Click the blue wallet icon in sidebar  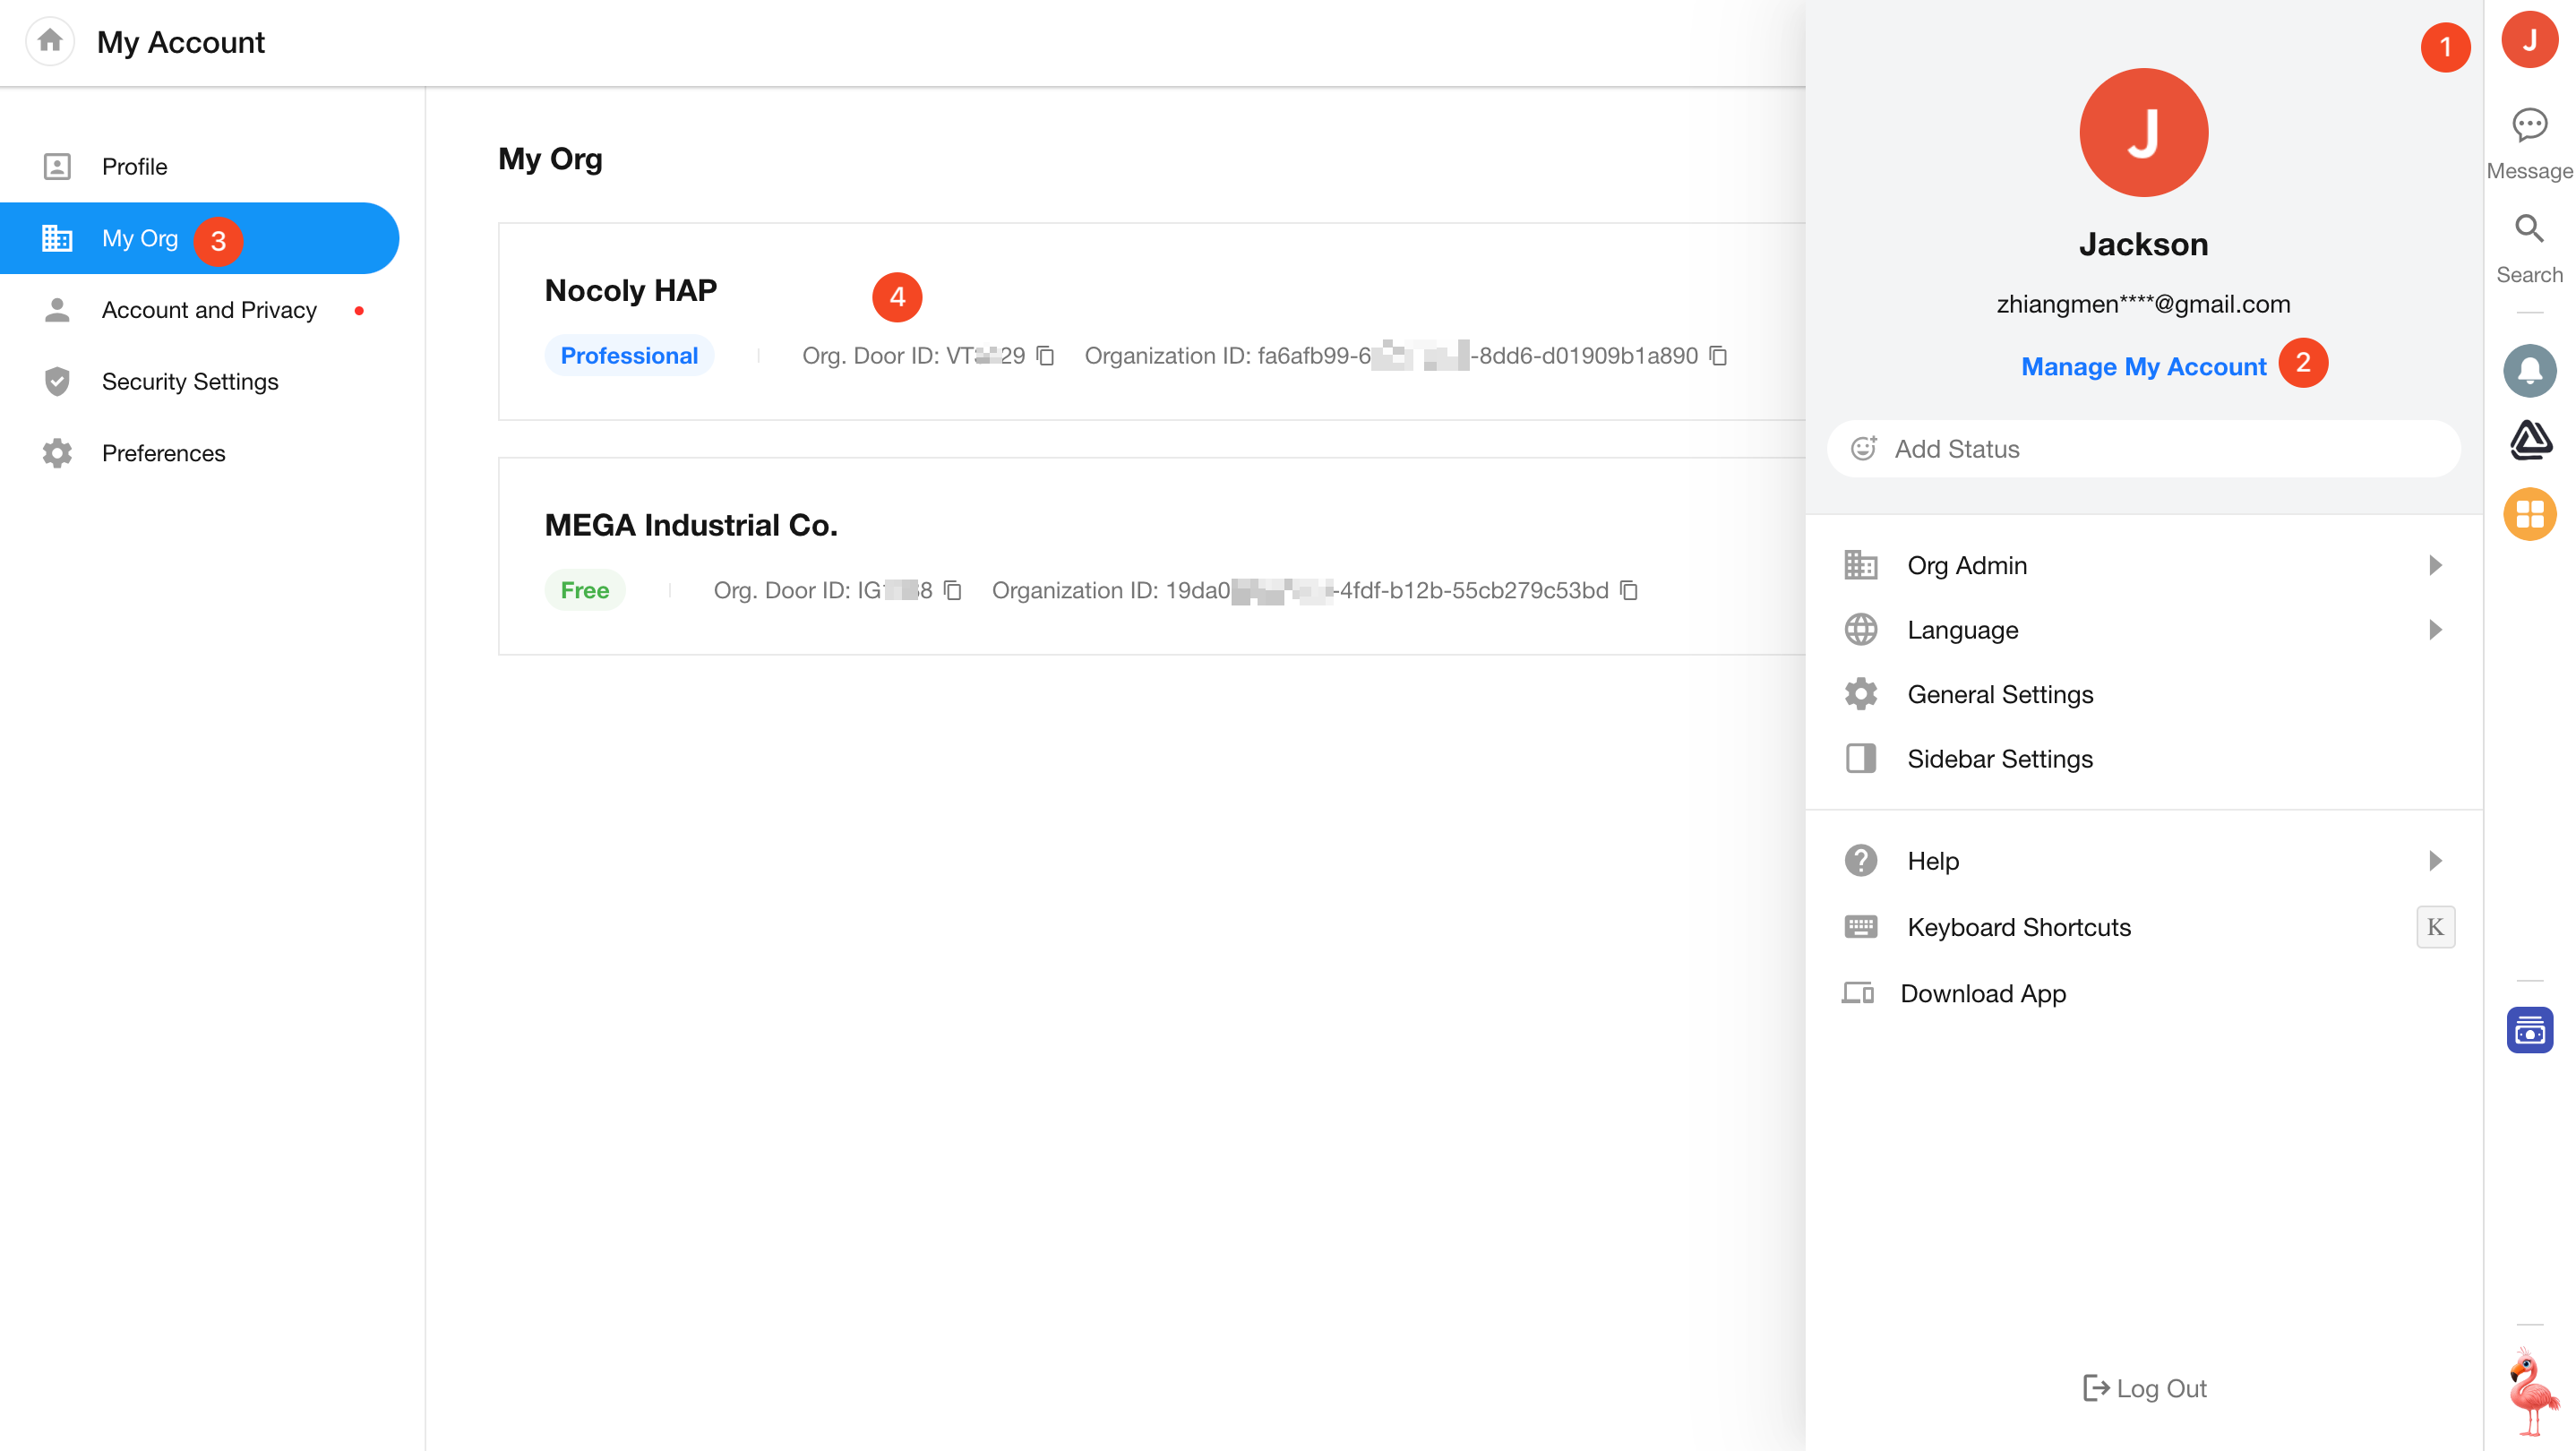coord(2529,1031)
